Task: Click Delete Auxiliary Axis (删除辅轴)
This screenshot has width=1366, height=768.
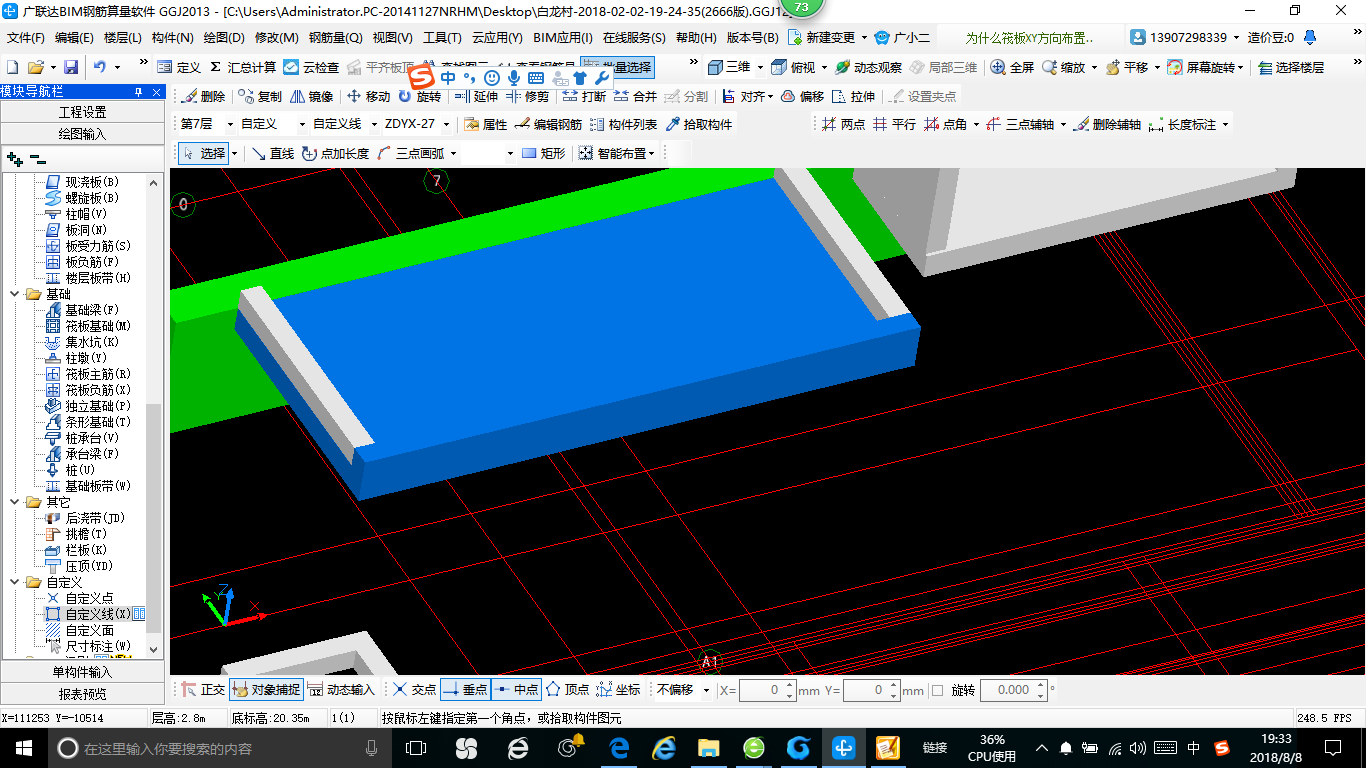Action: [1107, 125]
